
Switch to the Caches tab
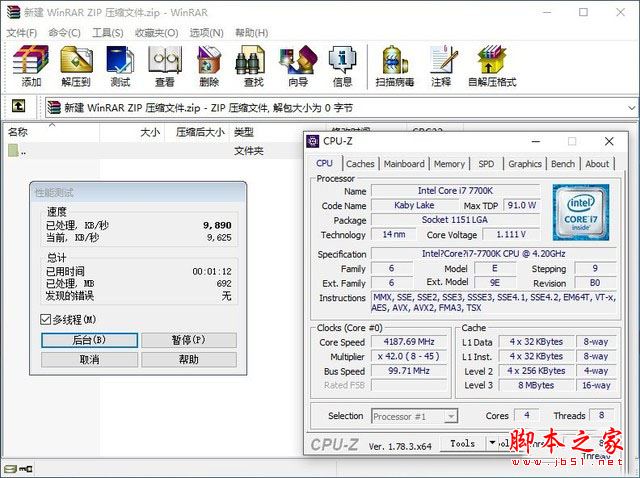(360, 164)
